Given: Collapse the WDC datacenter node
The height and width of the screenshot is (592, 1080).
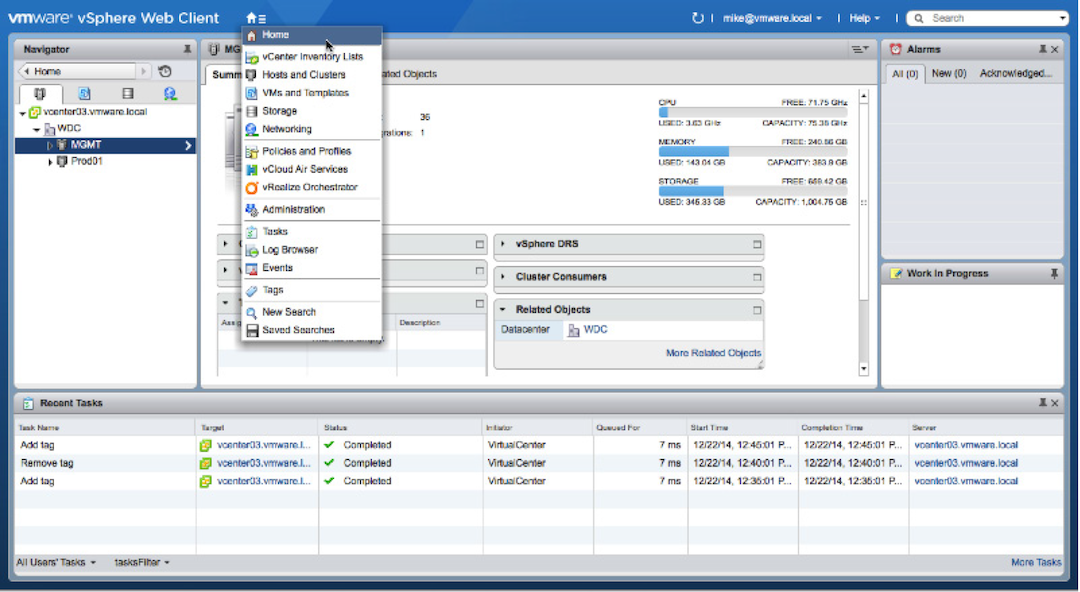Looking at the screenshot, I should click(37, 130).
